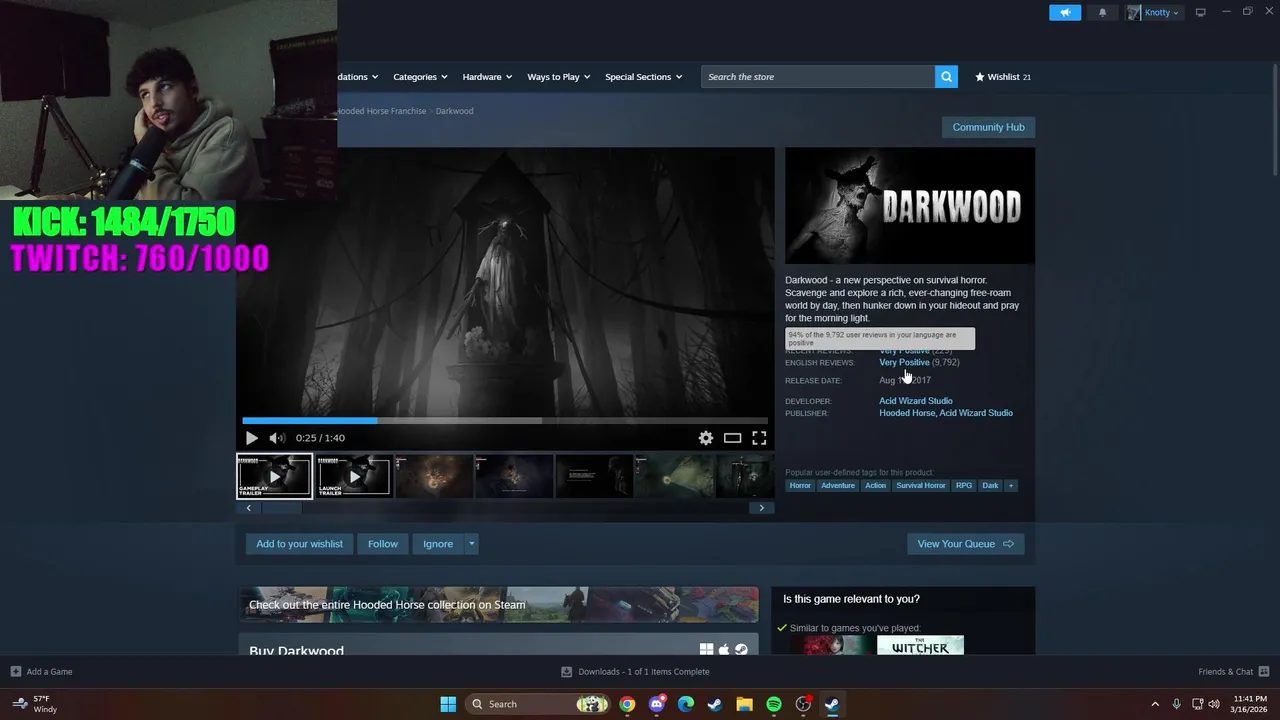Viewport: 1280px width, 720px height.
Task: Click the RPG tag
Action: coord(964,486)
